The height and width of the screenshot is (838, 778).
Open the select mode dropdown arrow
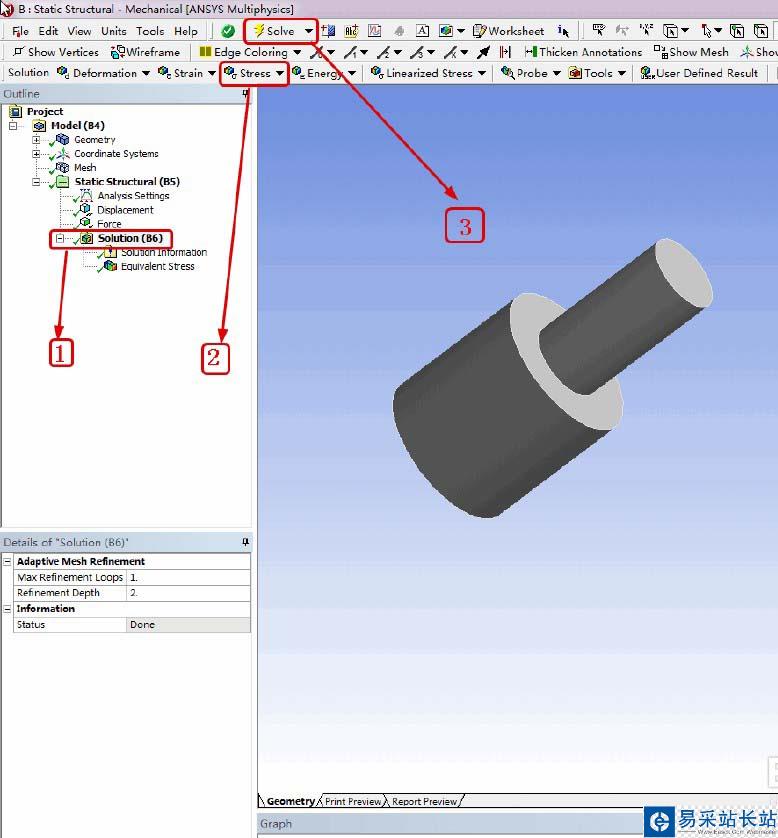pos(685,31)
